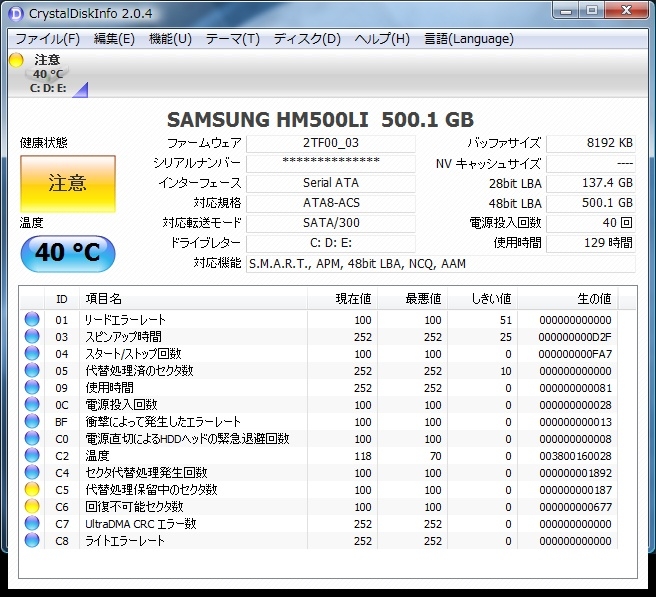Open the テーマ(T) menu
The width and height of the screenshot is (656, 597).
[233, 39]
